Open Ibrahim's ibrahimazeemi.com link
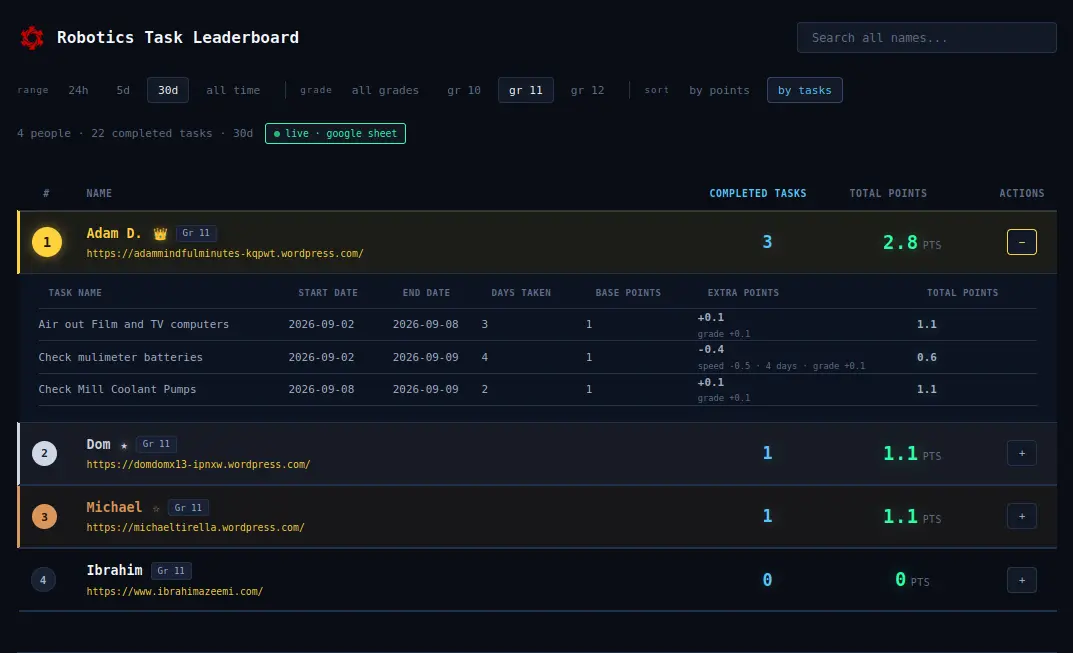This screenshot has width=1073, height=653. click(174, 591)
